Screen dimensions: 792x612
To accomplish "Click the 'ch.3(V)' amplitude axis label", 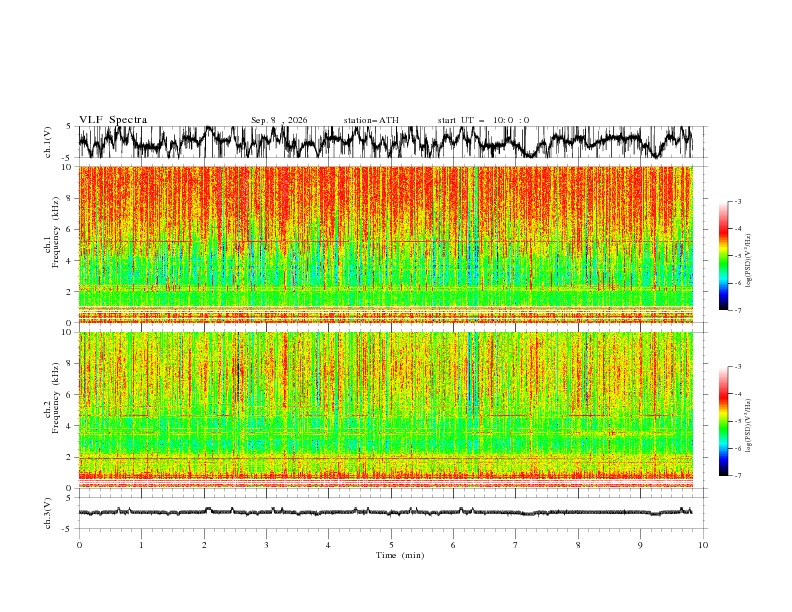I will coord(48,514).
